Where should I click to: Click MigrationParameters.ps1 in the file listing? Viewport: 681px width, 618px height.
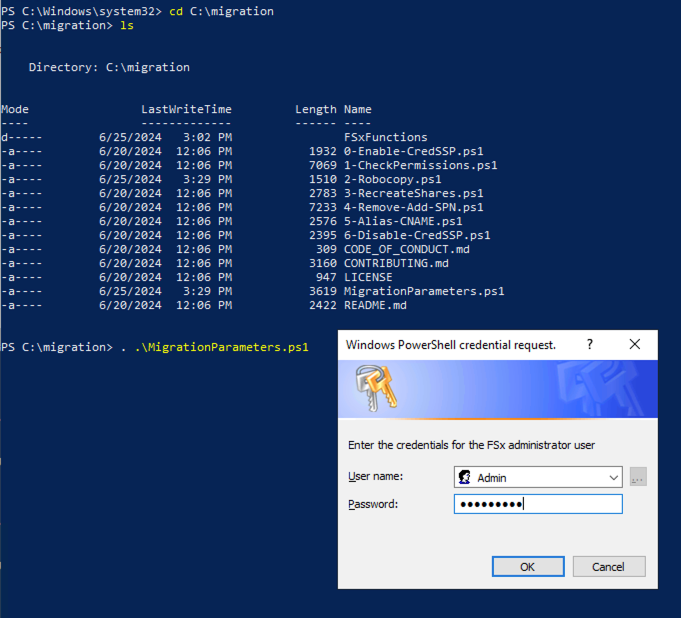click(424, 291)
